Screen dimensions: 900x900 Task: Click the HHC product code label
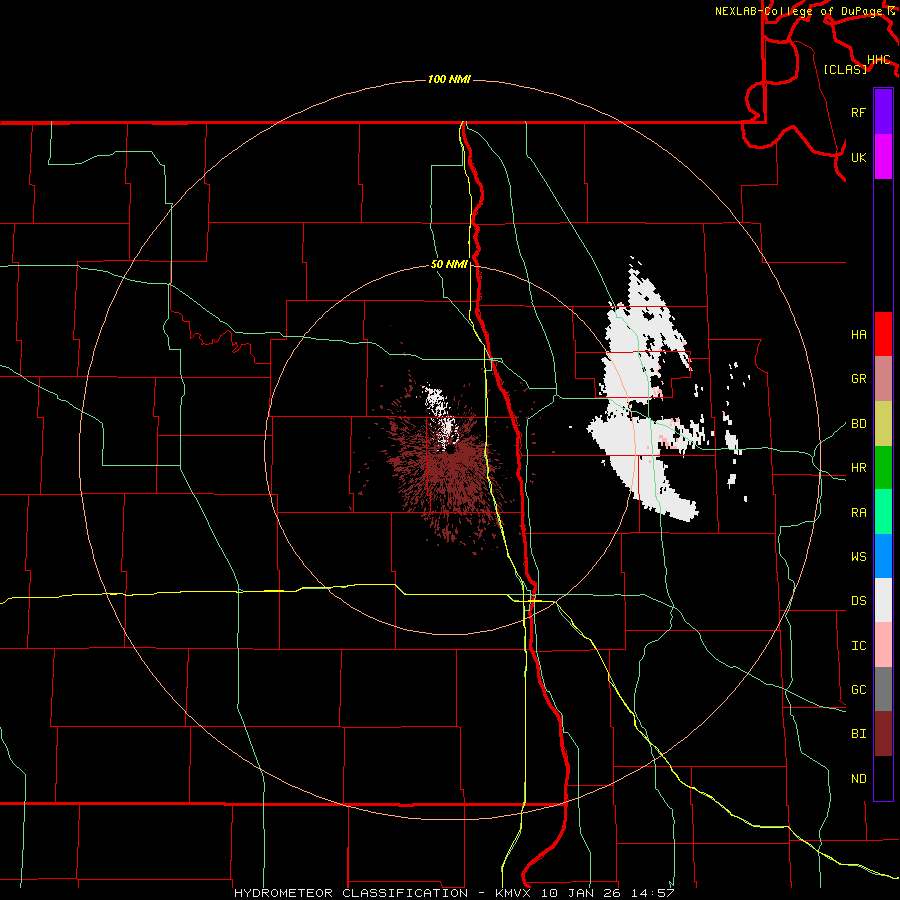point(878,60)
